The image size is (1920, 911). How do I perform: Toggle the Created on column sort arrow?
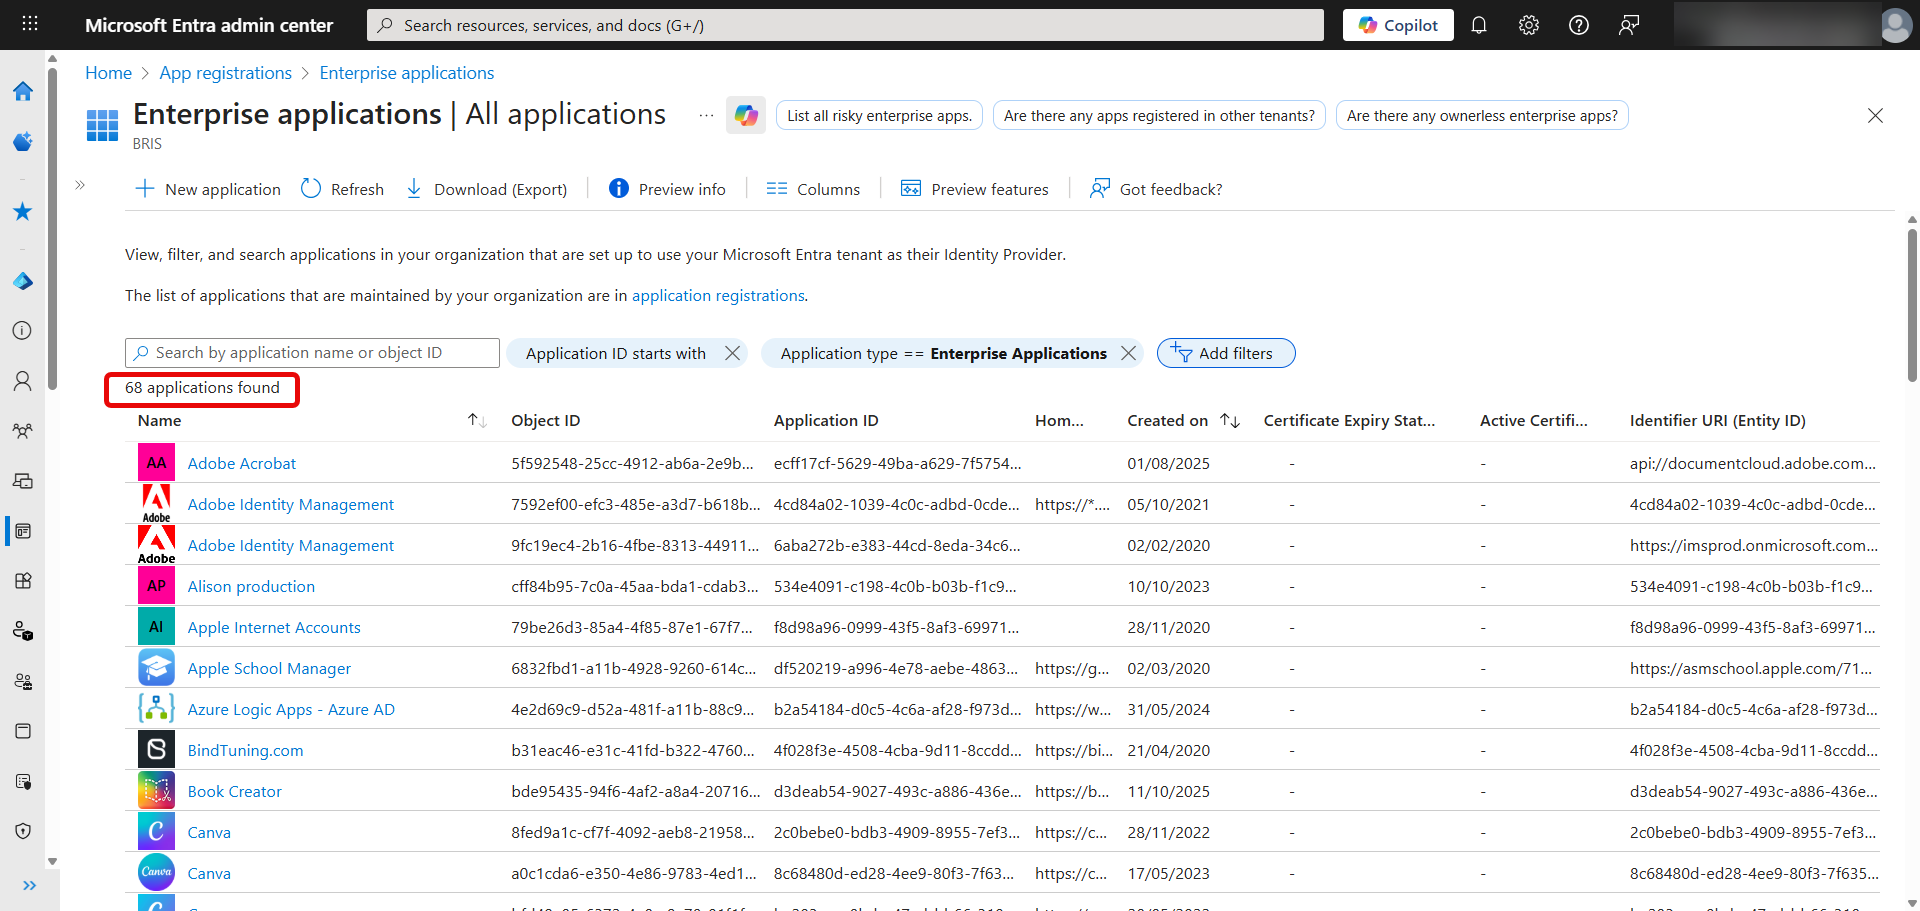[1230, 420]
